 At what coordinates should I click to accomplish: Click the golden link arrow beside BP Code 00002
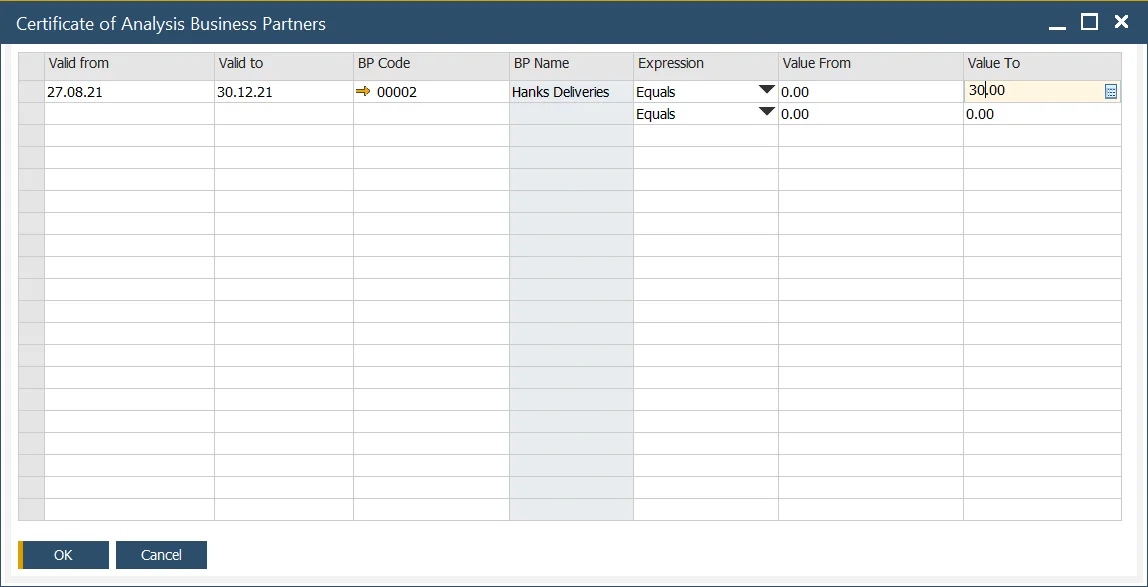click(x=363, y=92)
